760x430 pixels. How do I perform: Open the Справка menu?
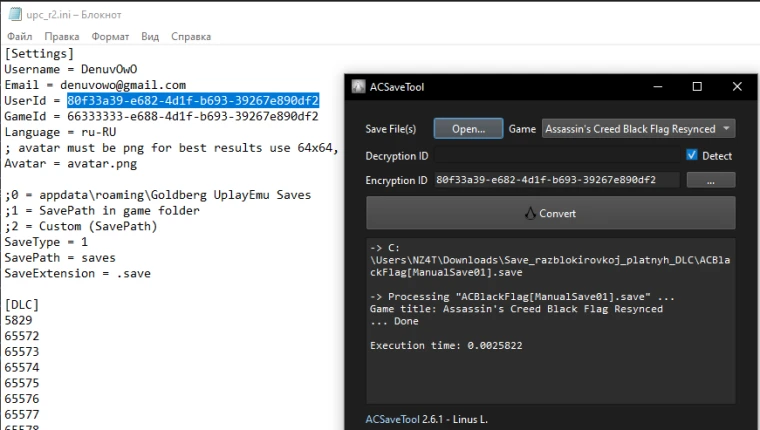click(191, 36)
